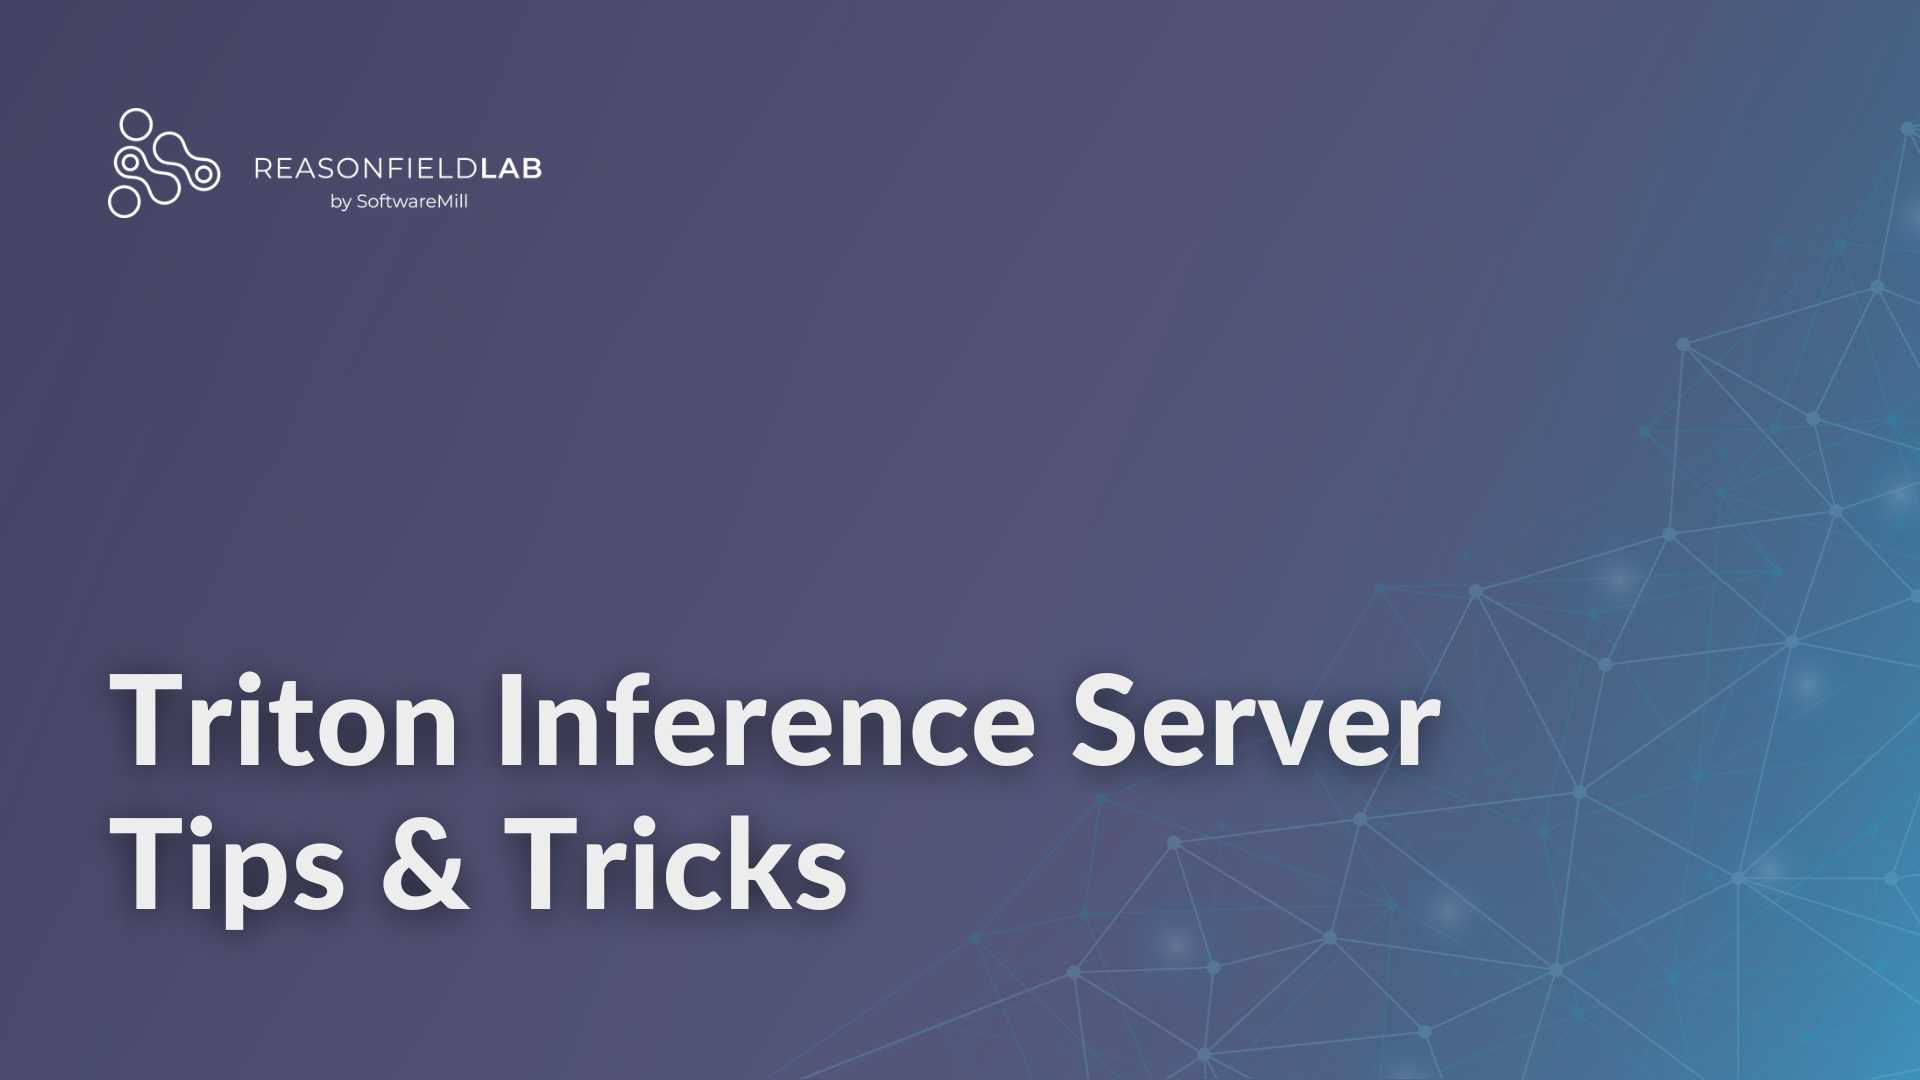Expand the slide content area

tap(960, 539)
